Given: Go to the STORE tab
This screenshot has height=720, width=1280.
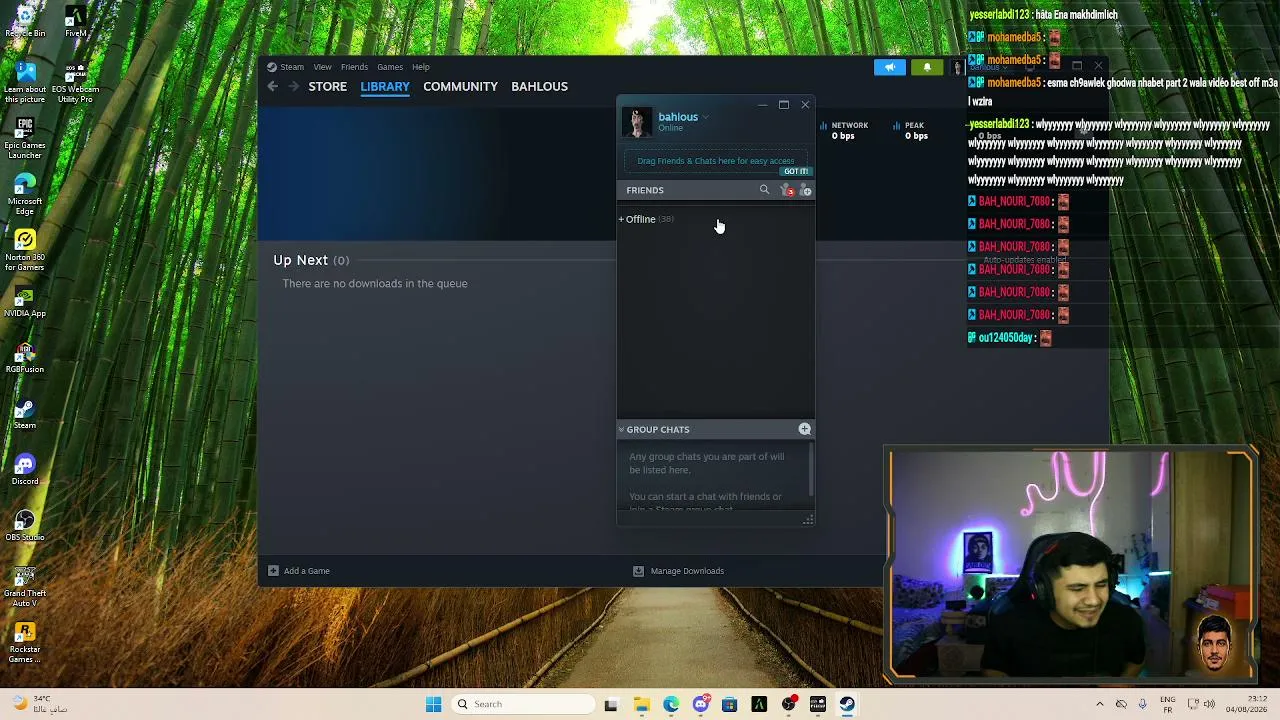Looking at the screenshot, I should (x=327, y=86).
